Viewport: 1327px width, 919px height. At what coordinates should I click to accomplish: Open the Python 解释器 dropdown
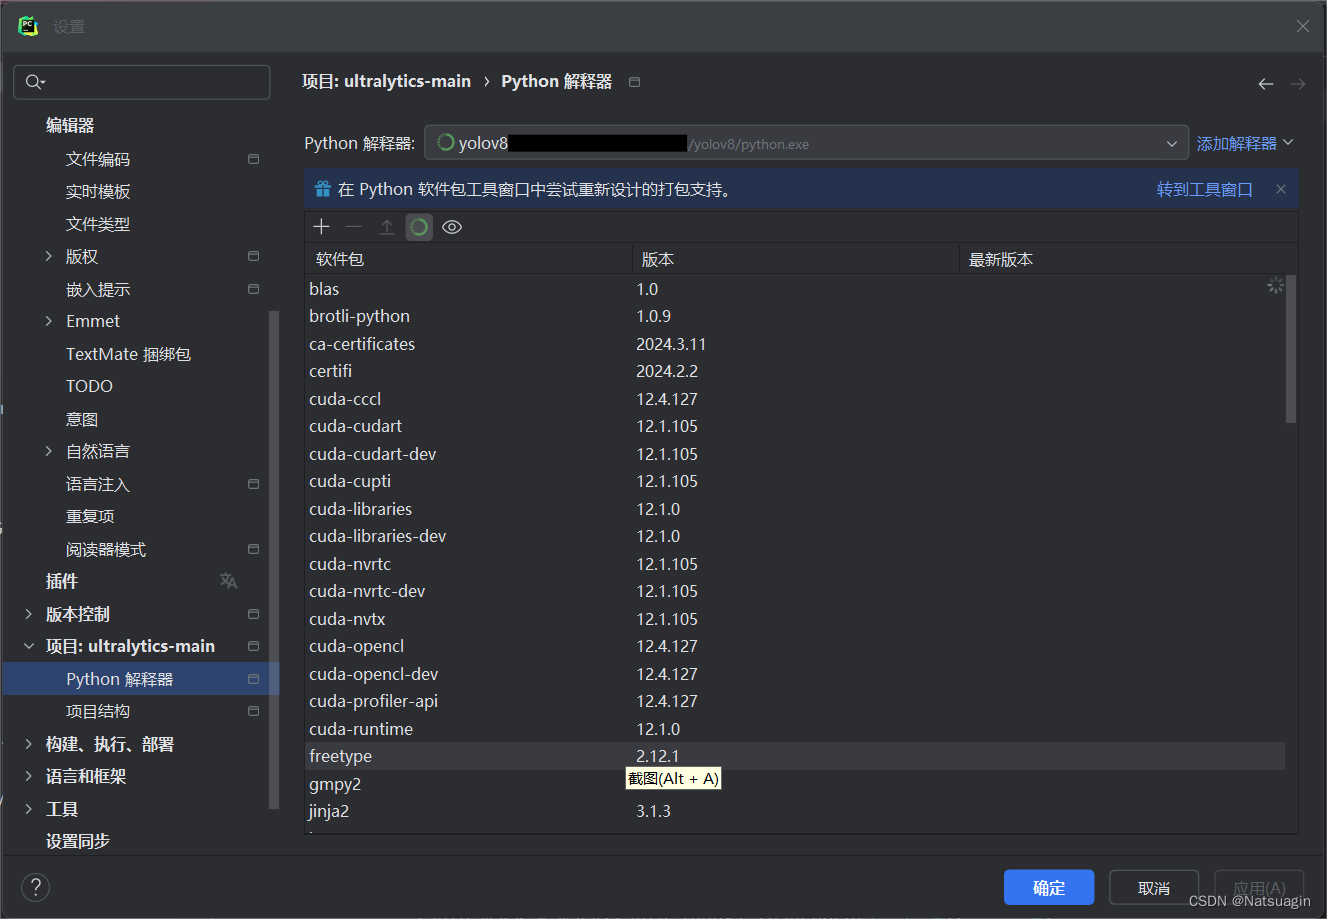tap(806, 143)
